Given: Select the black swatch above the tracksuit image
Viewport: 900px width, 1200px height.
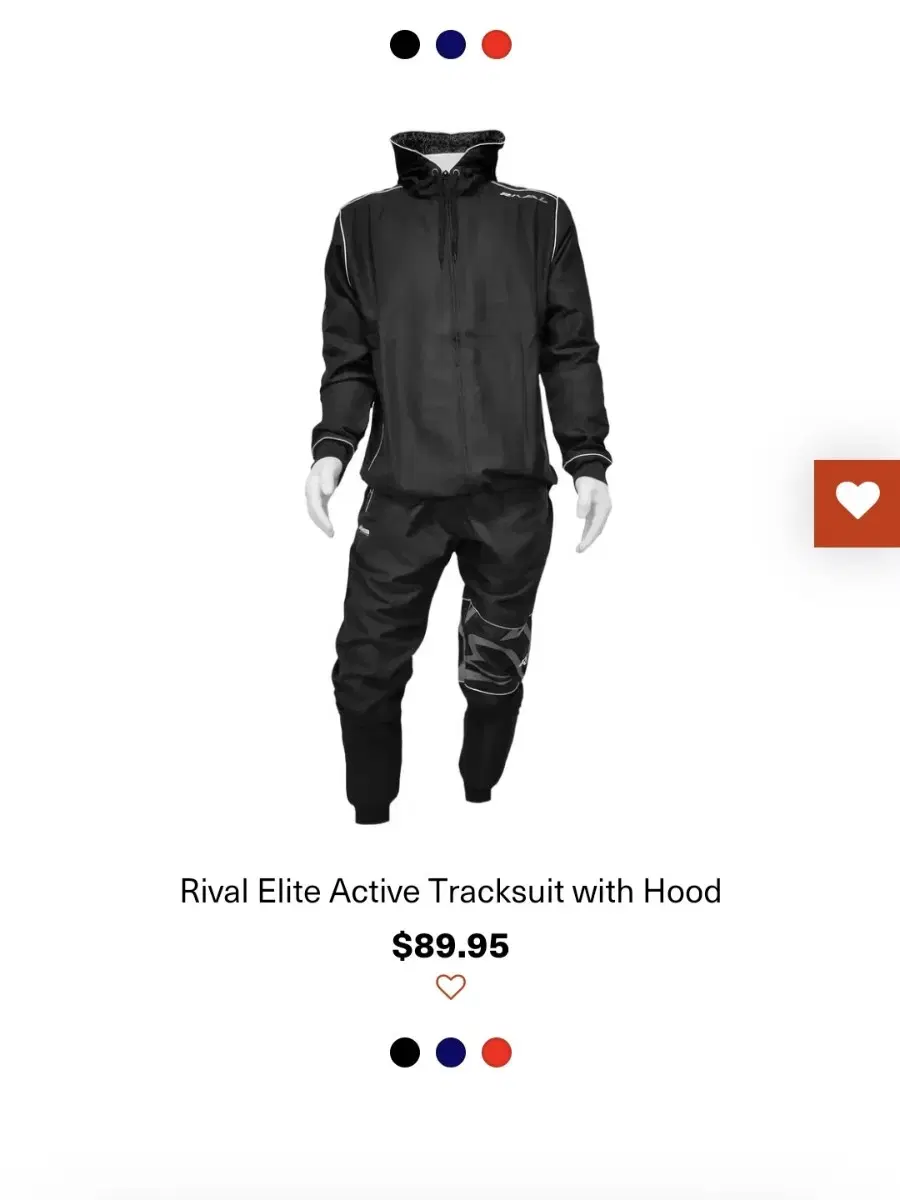Looking at the screenshot, I should [x=405, y=45].
